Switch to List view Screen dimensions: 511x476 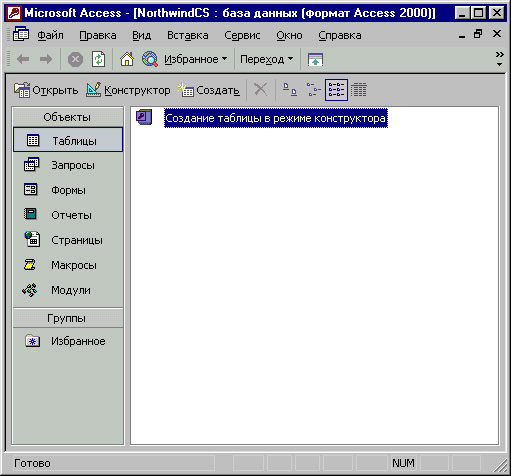click(x=336, y=90)
